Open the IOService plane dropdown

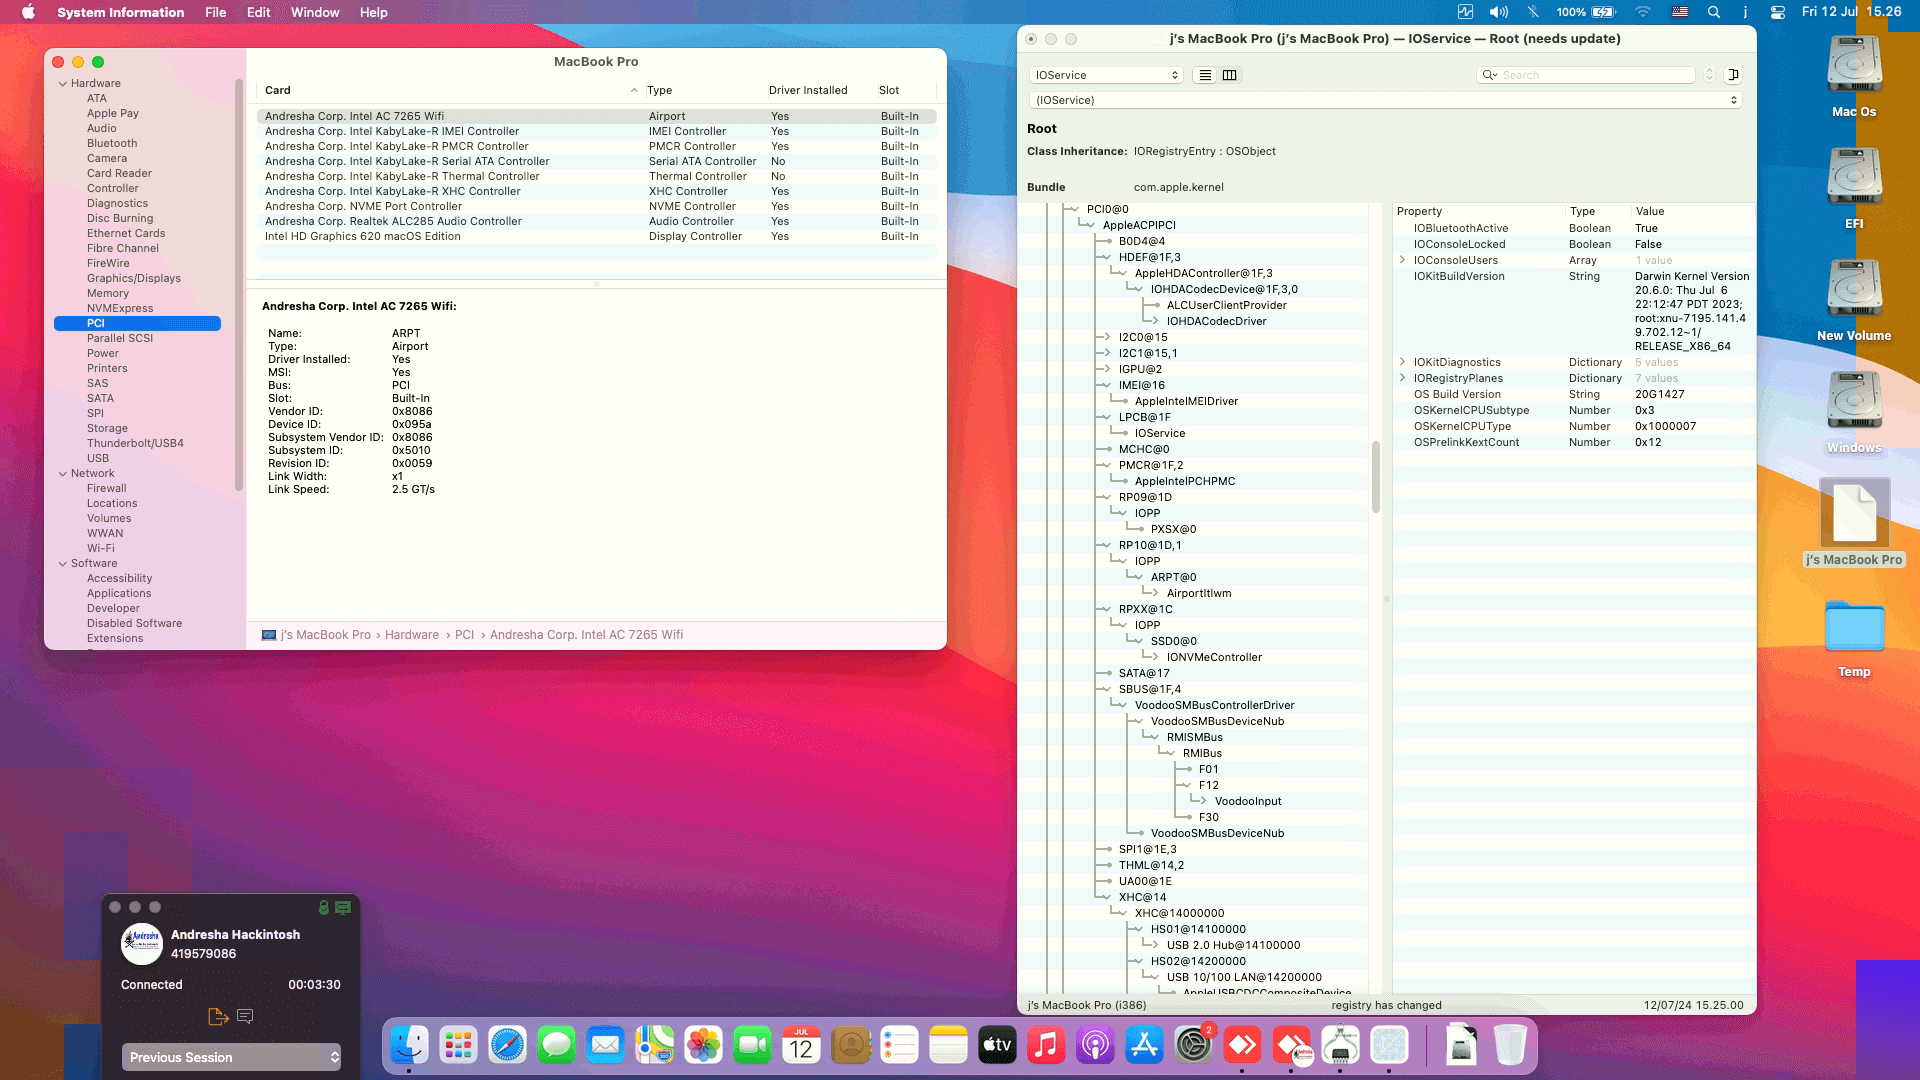[1106, 75]
